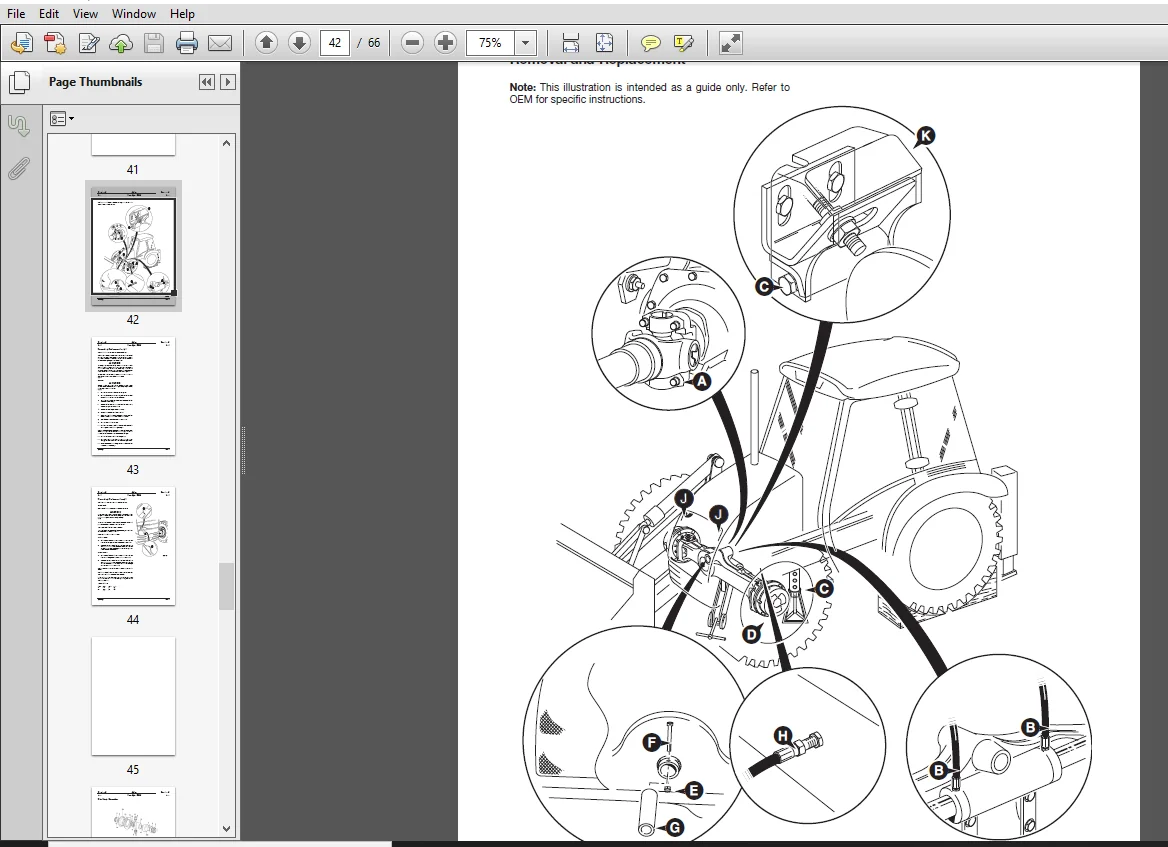Image resolution: width=1168 pixels, height=847 pixels.
Task: Click the Note text on the page
Action: [x=650, y=93]
